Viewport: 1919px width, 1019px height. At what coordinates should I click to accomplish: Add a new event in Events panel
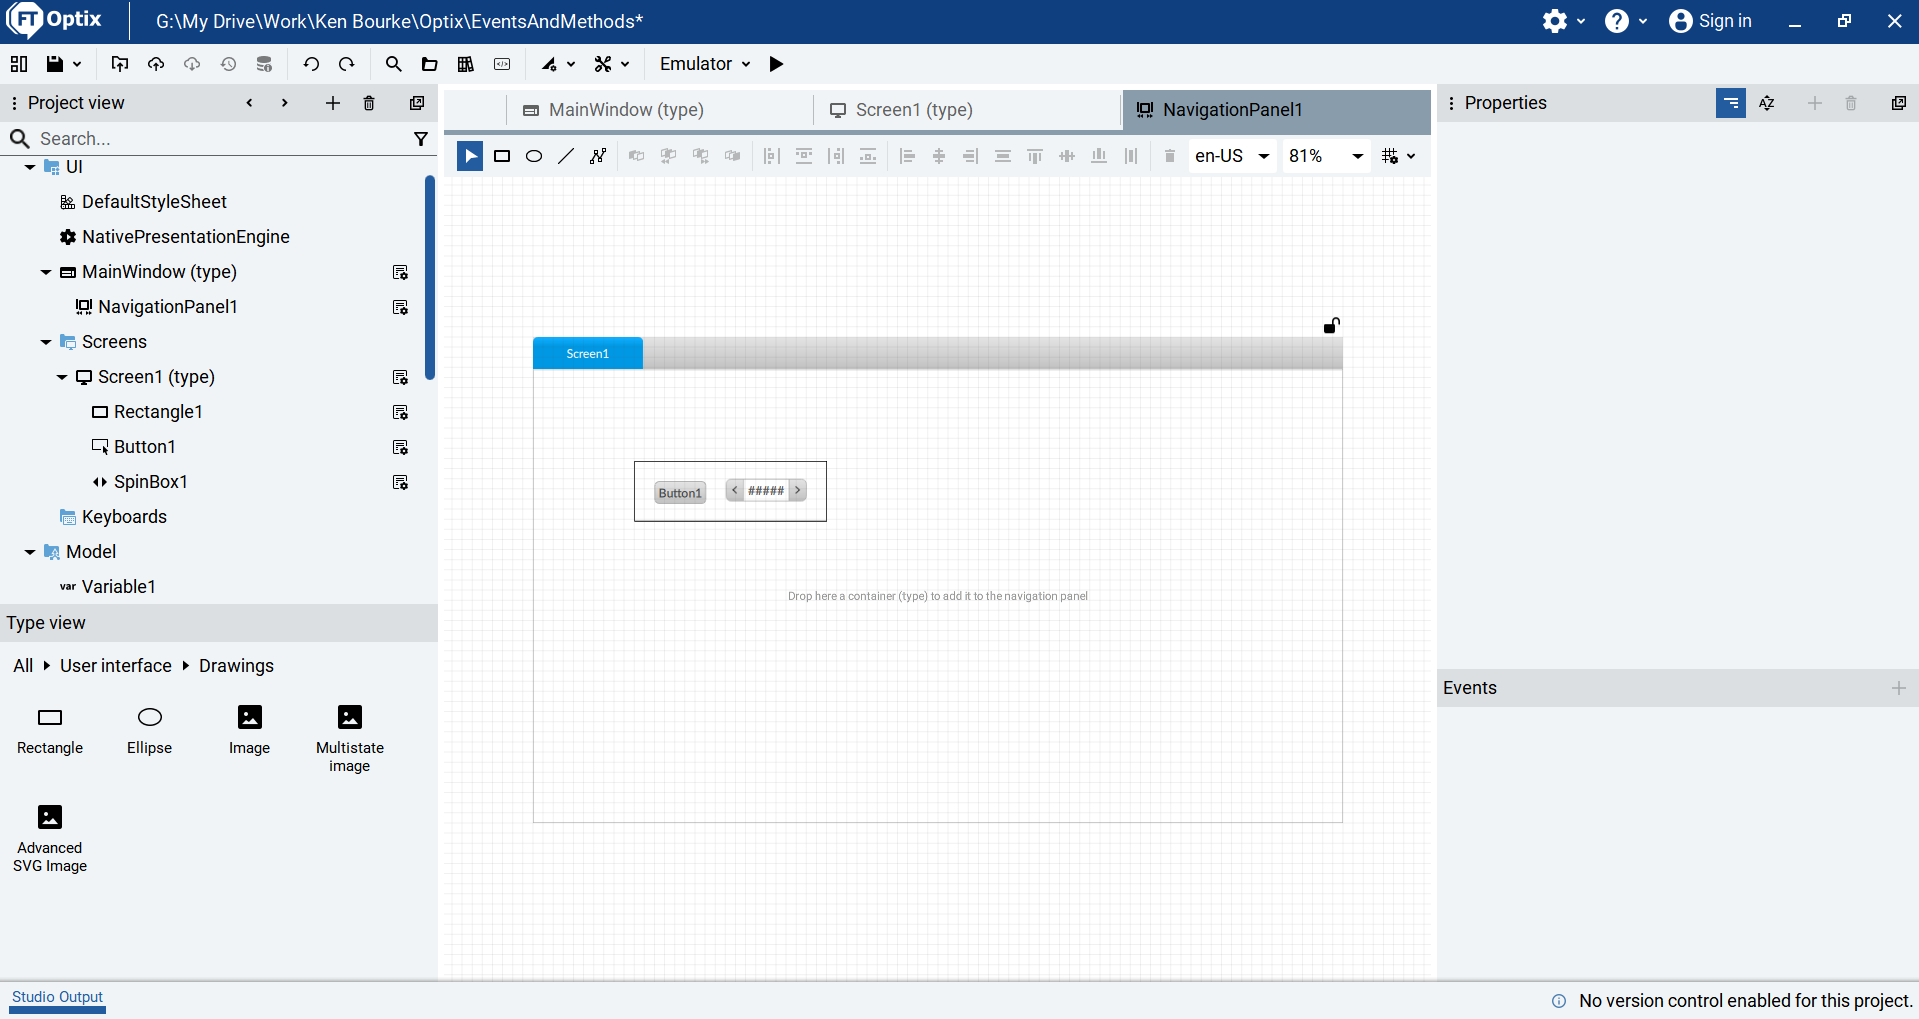pyautogui.click(x=1899, y=688)
